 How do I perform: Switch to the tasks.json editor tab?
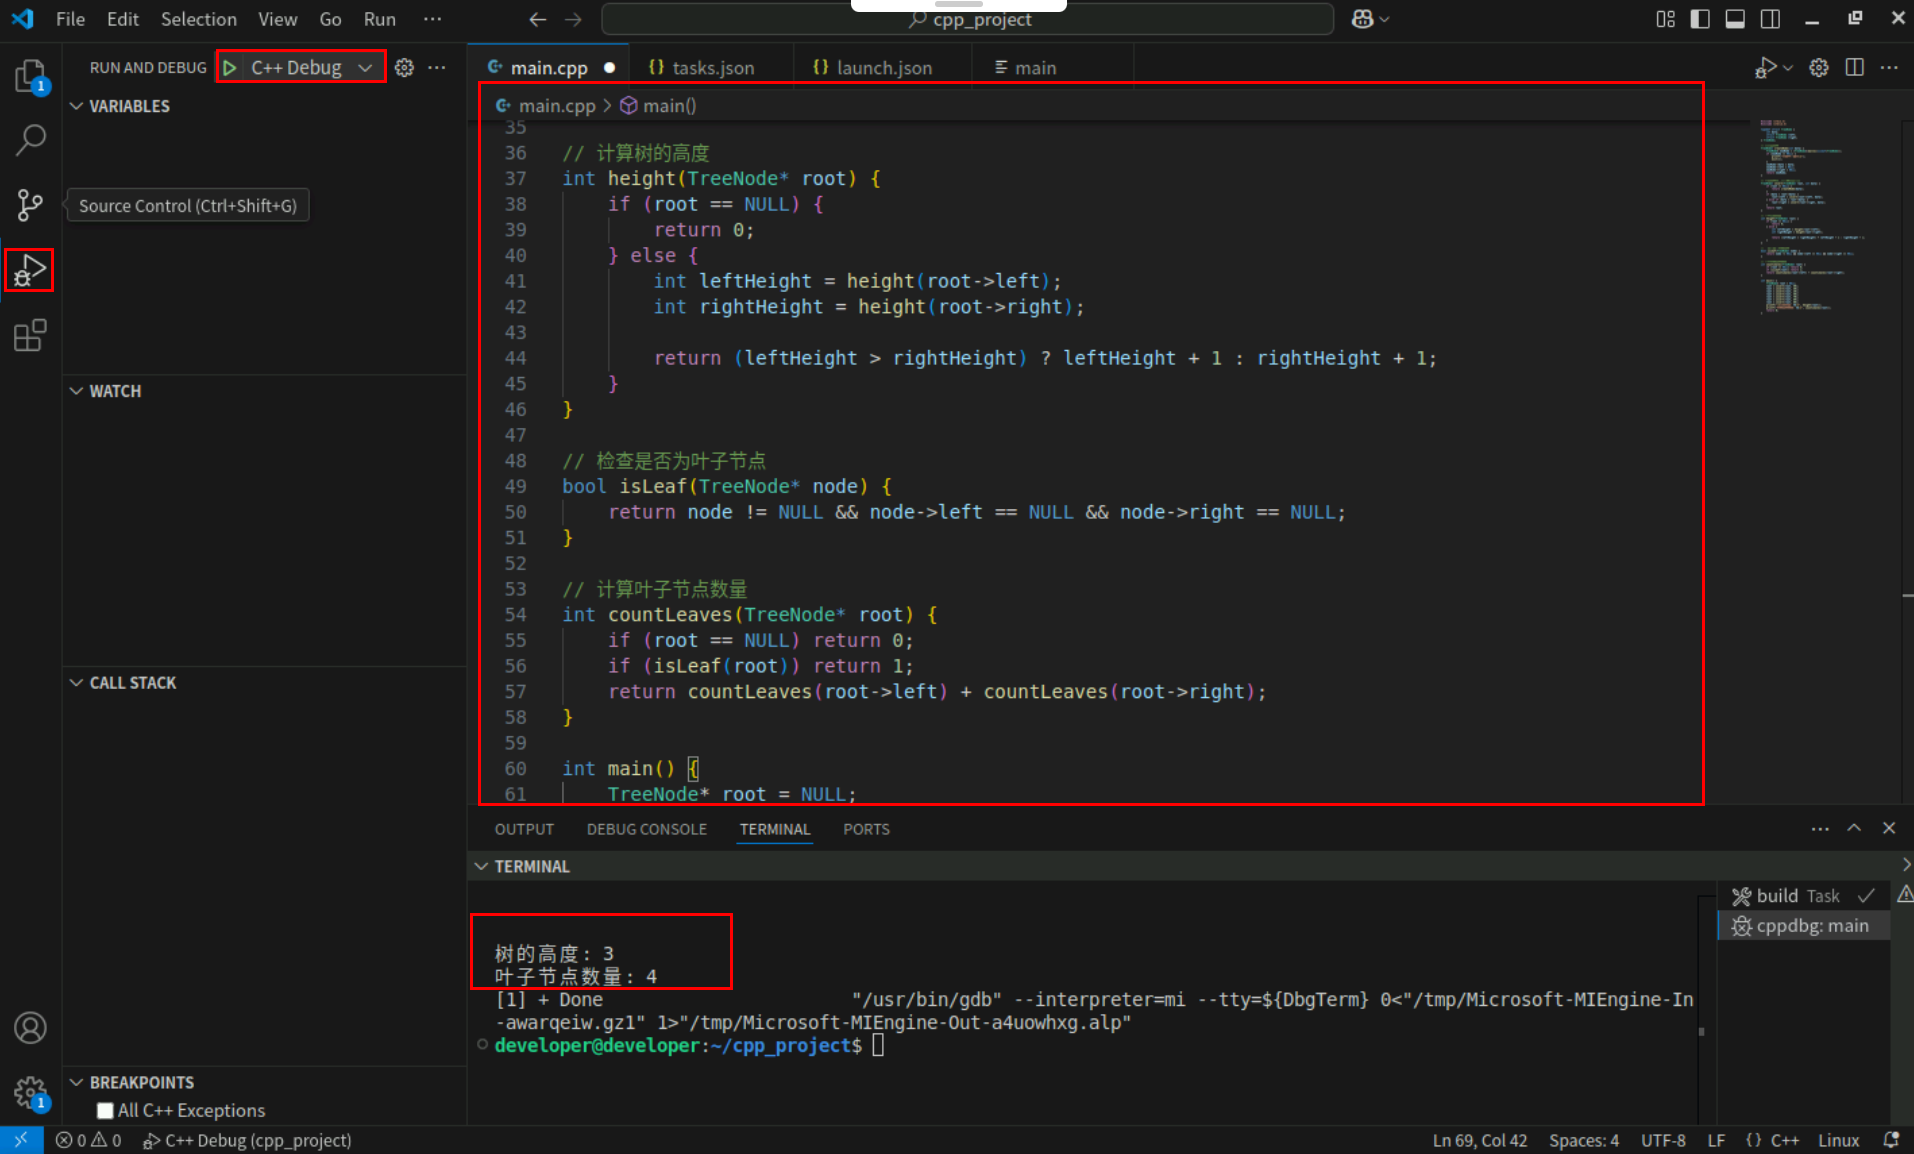[x=712, y=68]
